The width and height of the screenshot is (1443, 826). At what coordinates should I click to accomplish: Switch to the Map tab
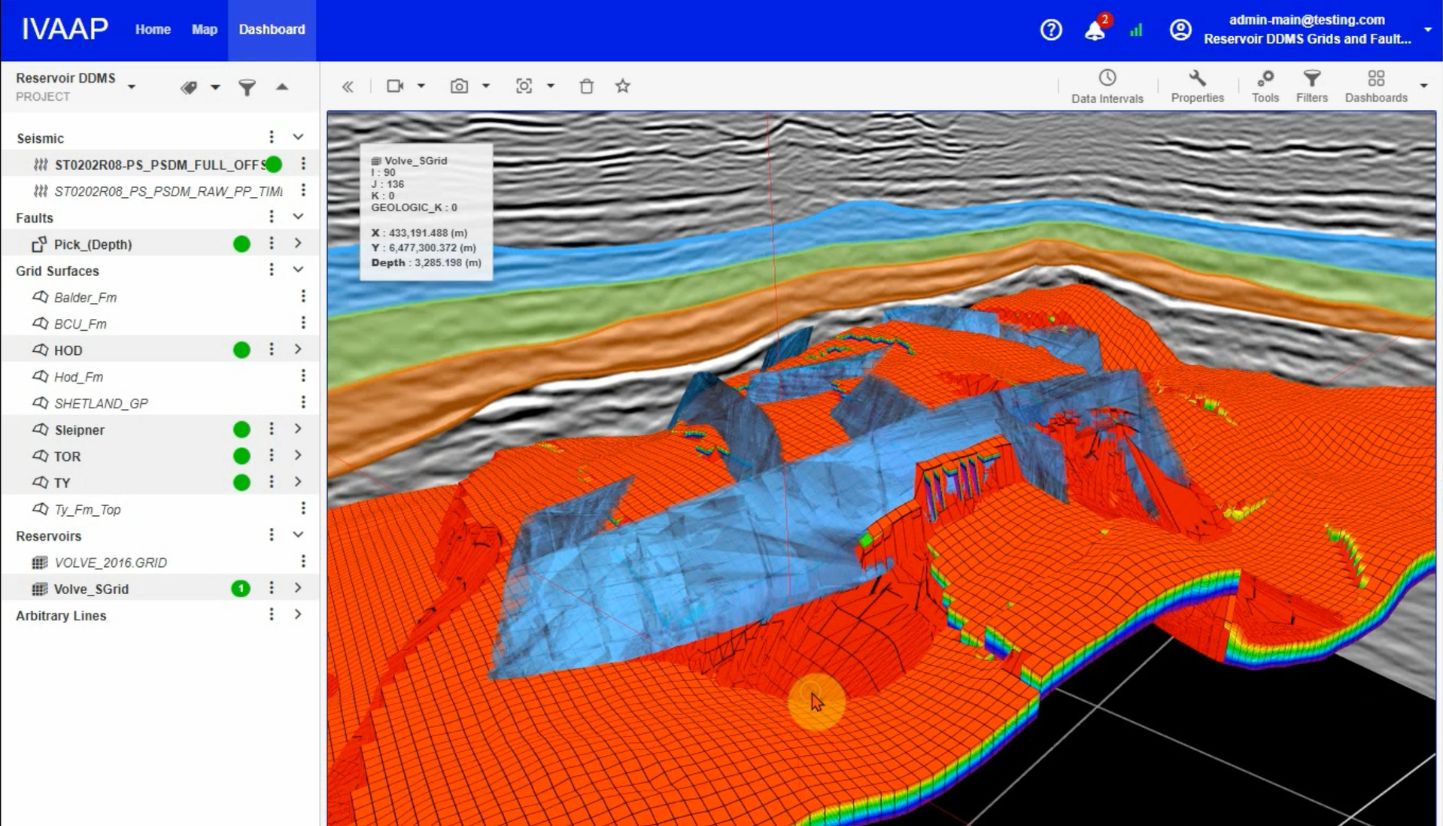[x=204, y=30]
